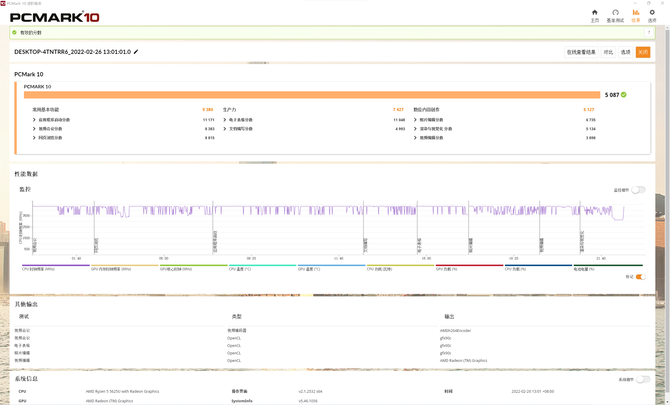Click the green checkmark beside score 5 087

tap(624, 95)
